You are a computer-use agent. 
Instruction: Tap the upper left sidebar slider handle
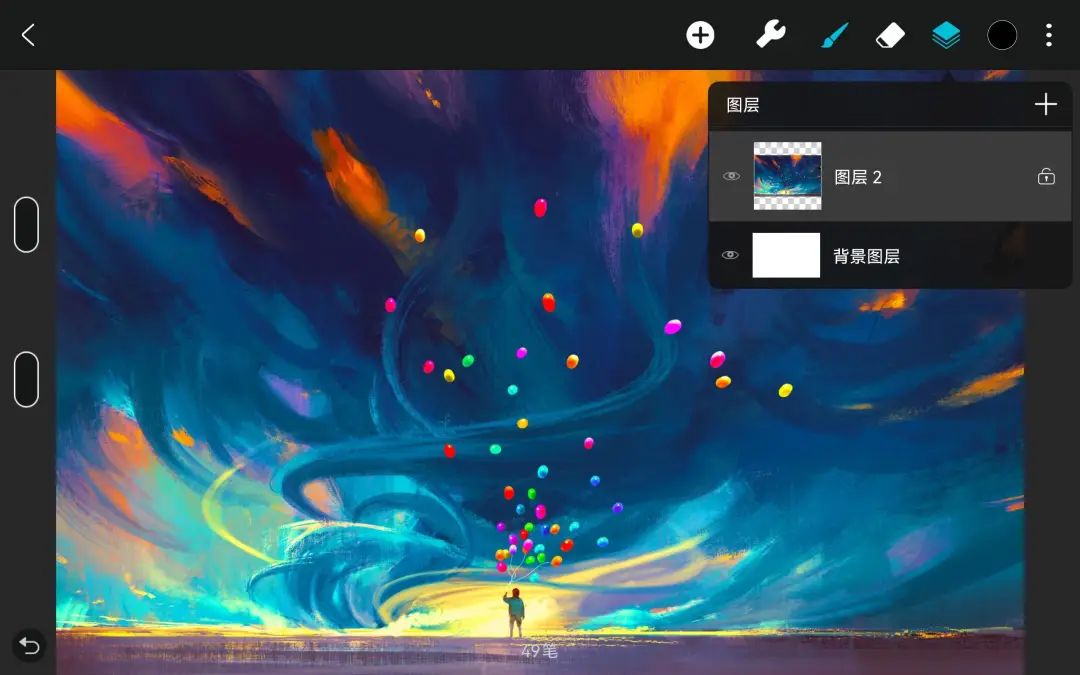(x=26, y=225)
